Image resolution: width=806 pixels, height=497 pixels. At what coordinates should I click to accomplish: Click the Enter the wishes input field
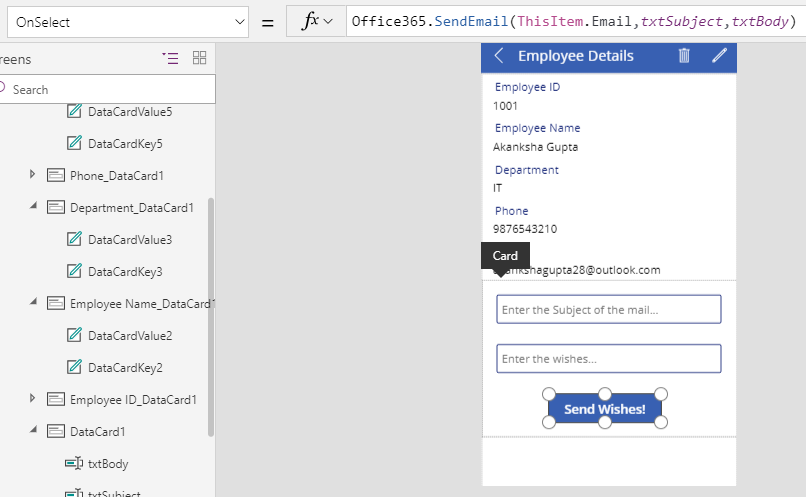(x=608, y=359)
